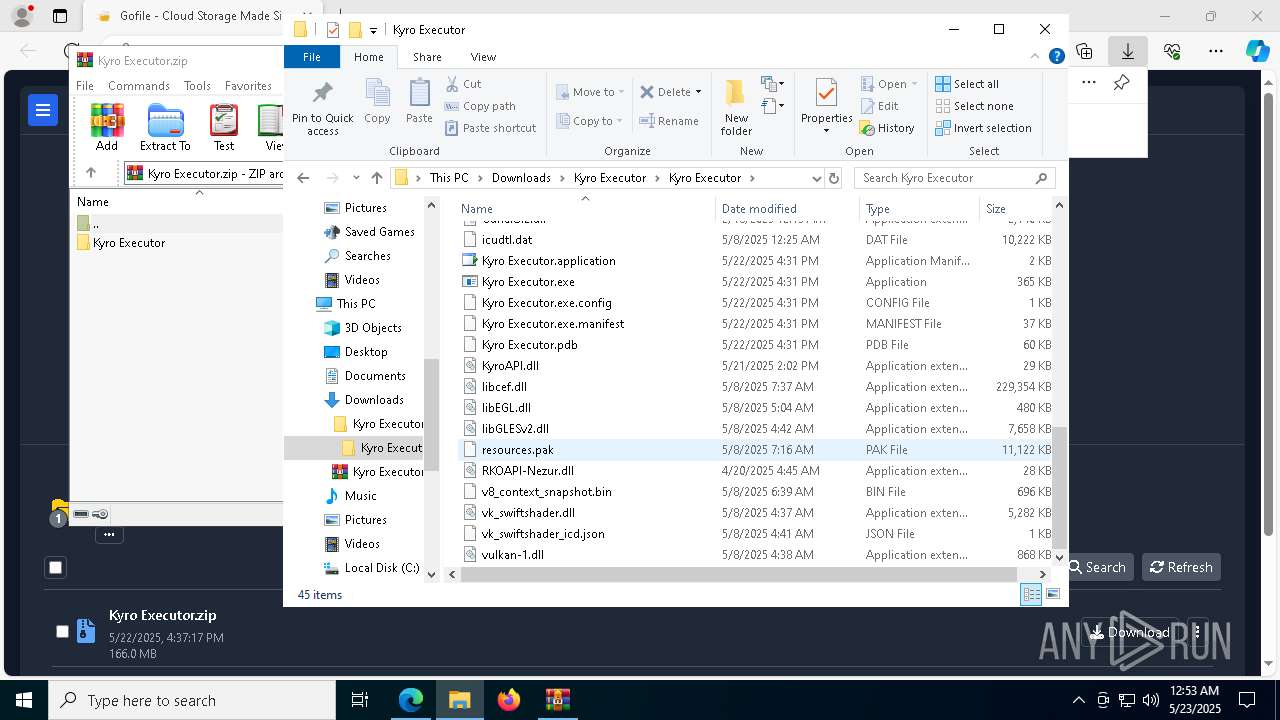This screenshot has height=720, width=1280.
Task: Open the Commands menu in WinRAR
Action: (139, 86)
